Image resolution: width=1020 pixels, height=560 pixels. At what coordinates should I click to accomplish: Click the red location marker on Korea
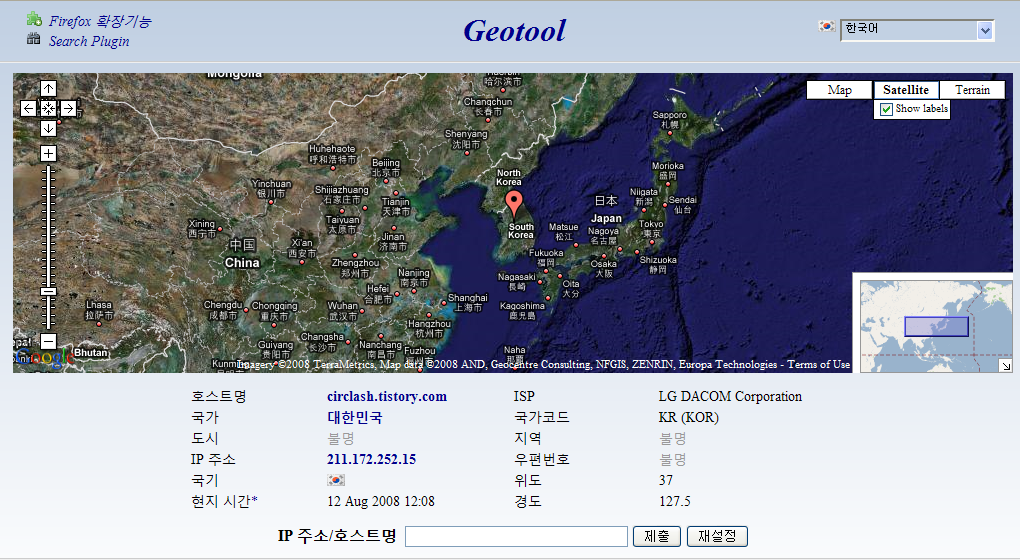[x=515, y=204]
